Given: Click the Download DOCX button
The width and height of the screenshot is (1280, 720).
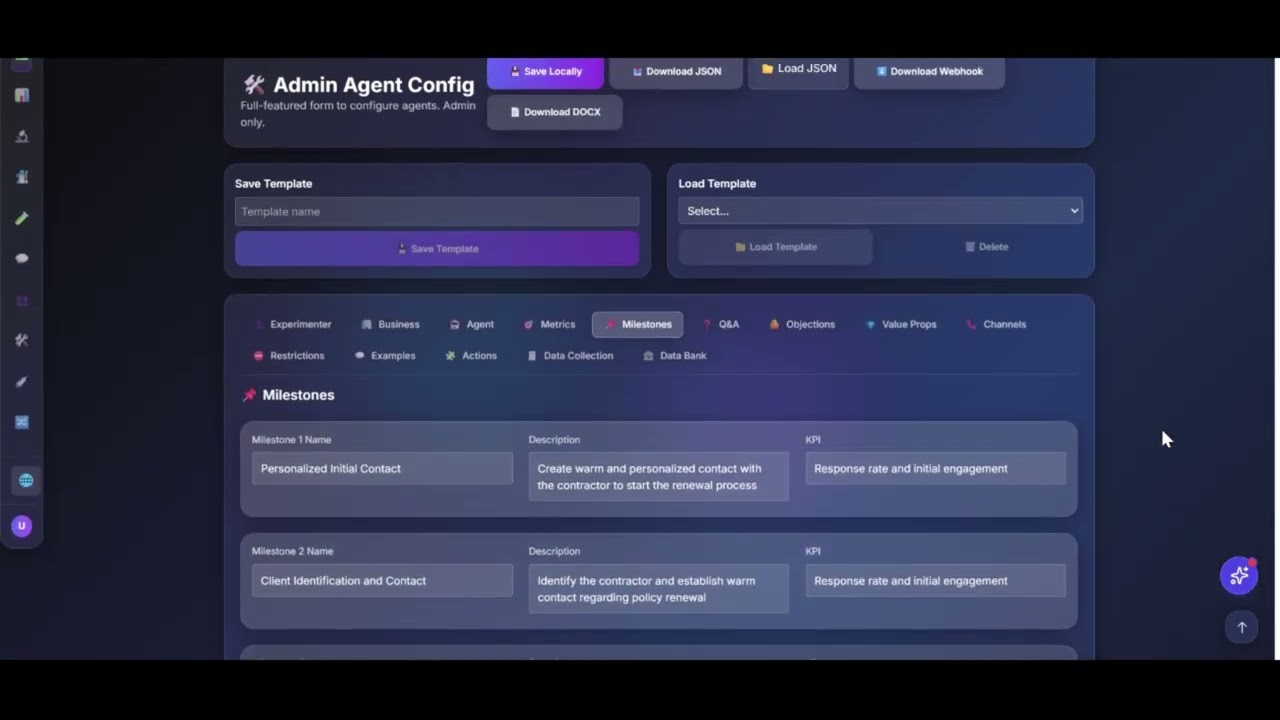Looking at the screenshot, I should [554, 112].
